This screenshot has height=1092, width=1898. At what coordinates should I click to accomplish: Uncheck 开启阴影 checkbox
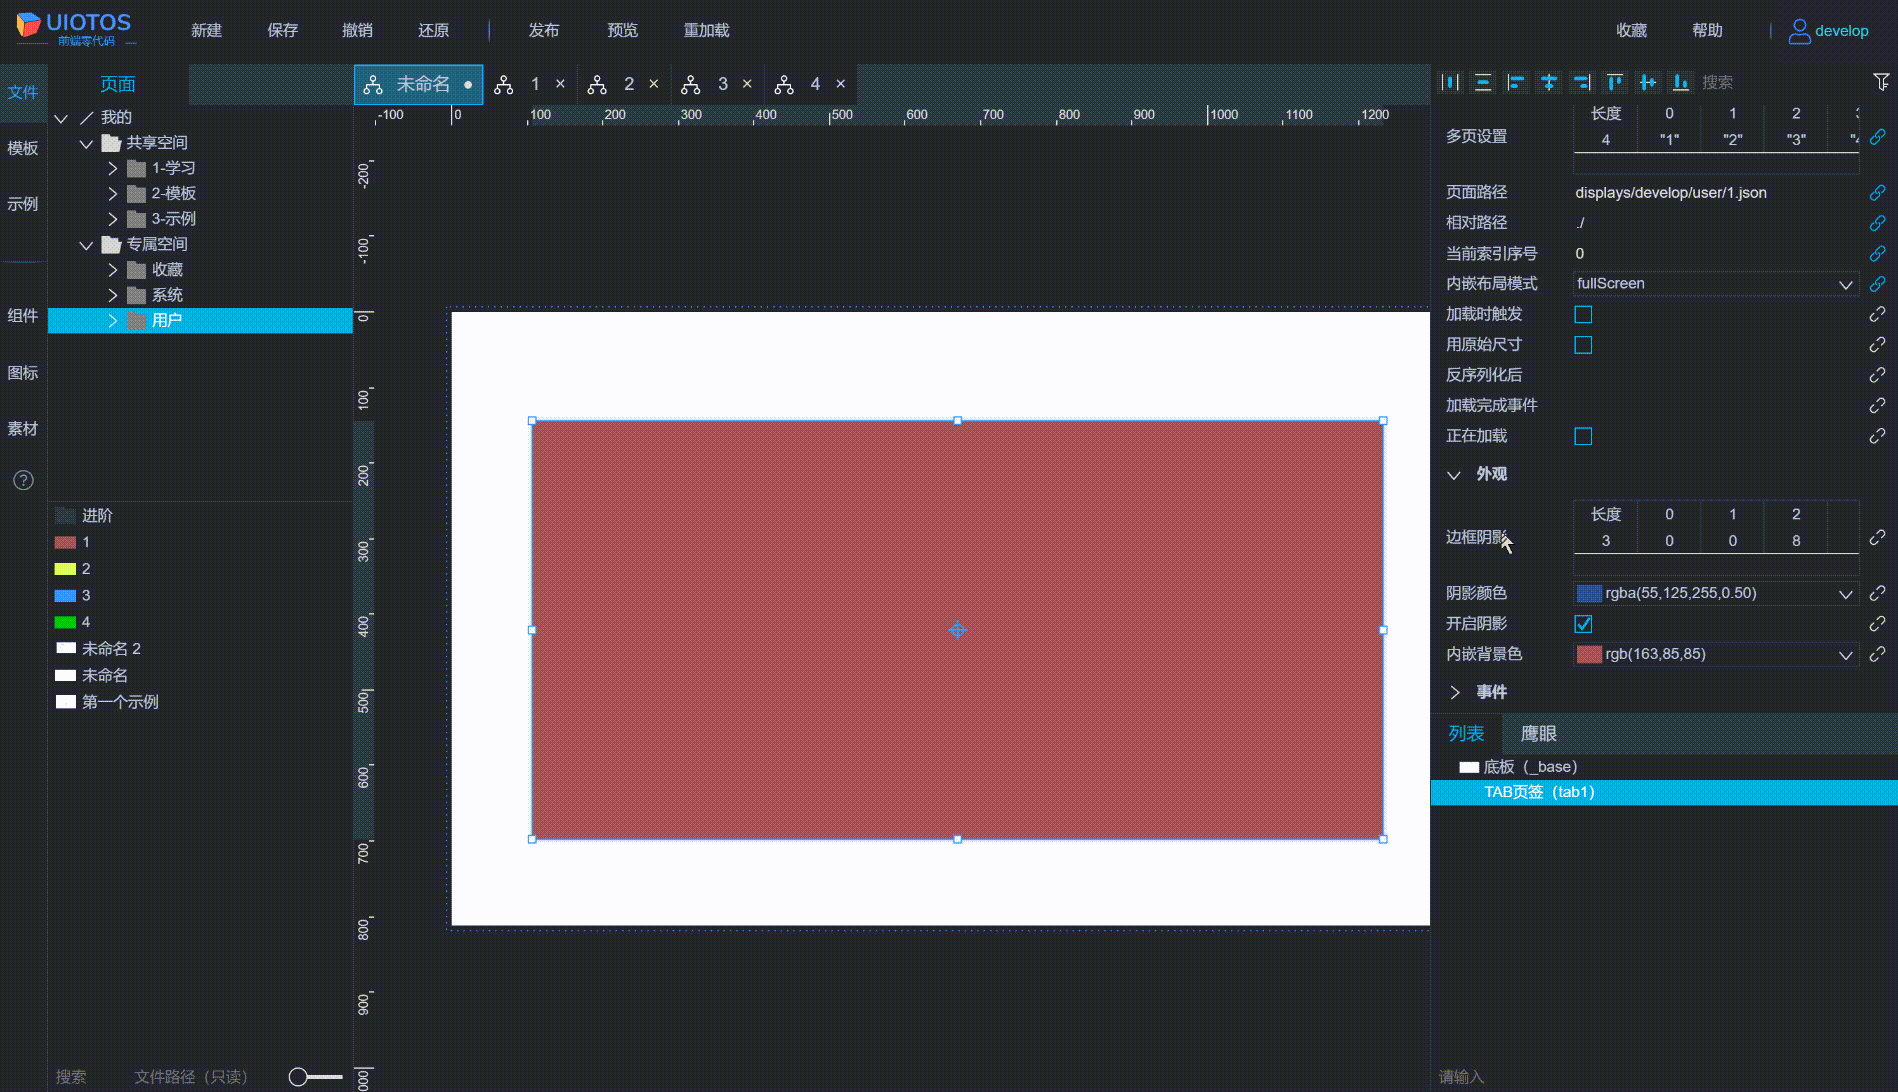pyautogui.click(x=1583, y=624)
